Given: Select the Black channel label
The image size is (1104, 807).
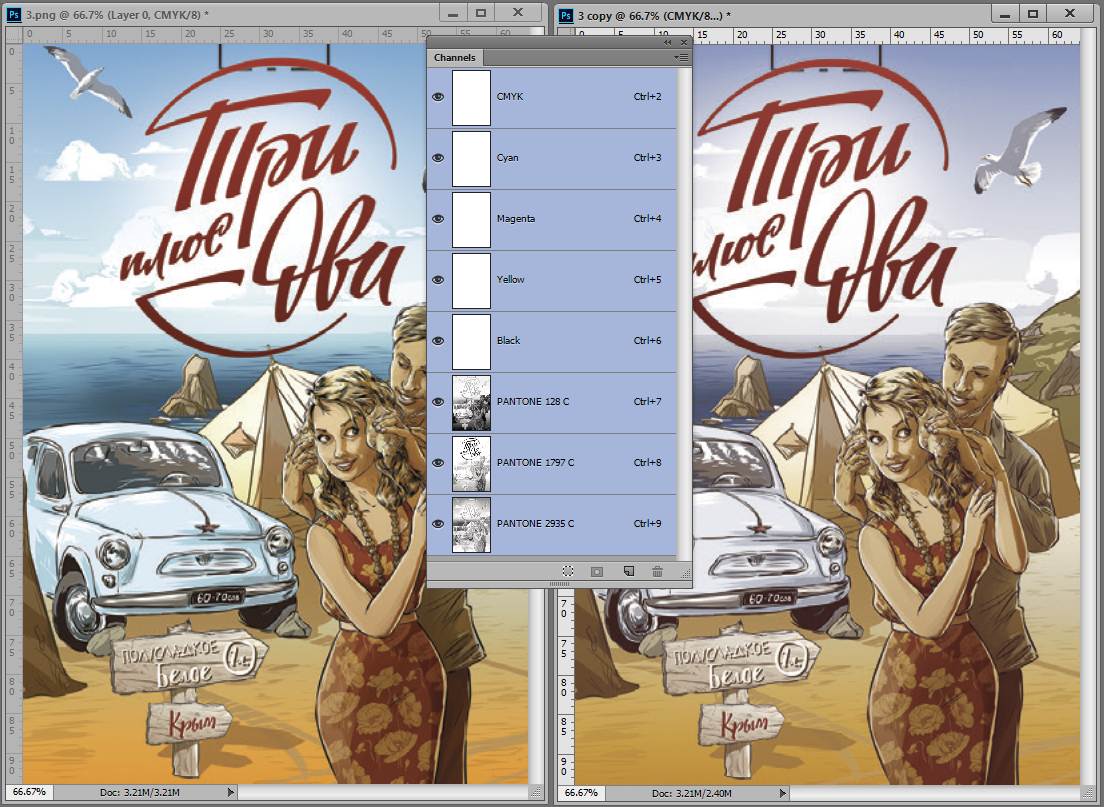Looking at the screenshot, I should (508, 341).
